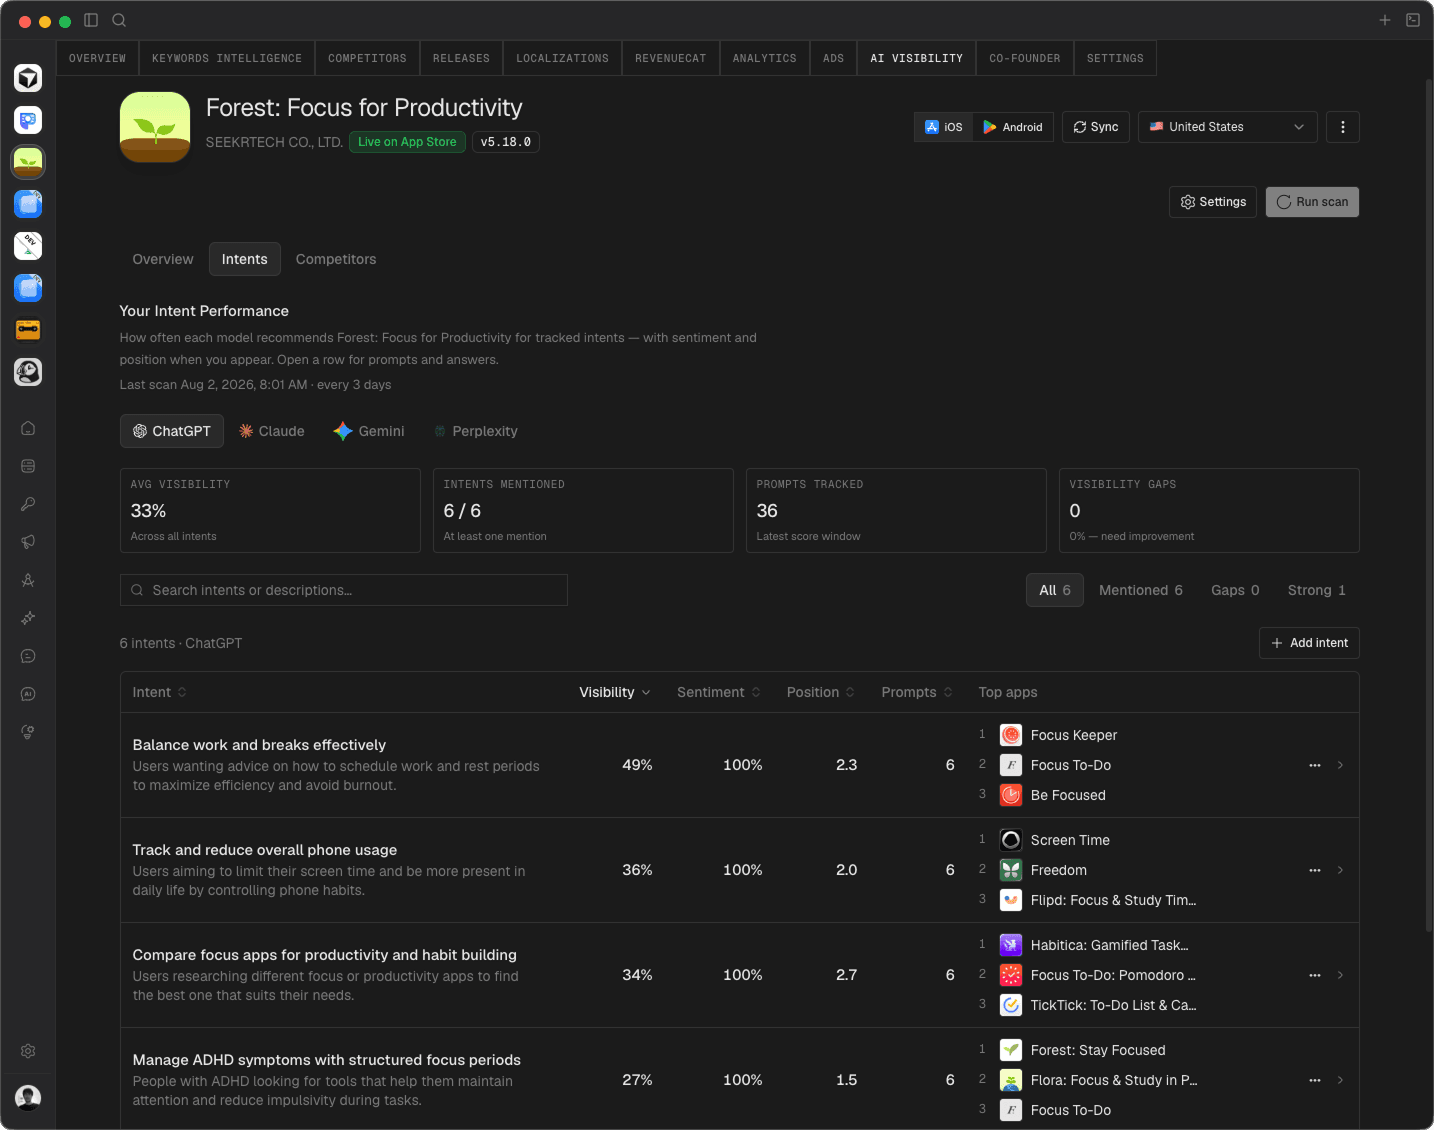The width and height of the screenshot is (1434, 1130).
Task: Click the Add intent button
Action: [x=1309, y=643]
